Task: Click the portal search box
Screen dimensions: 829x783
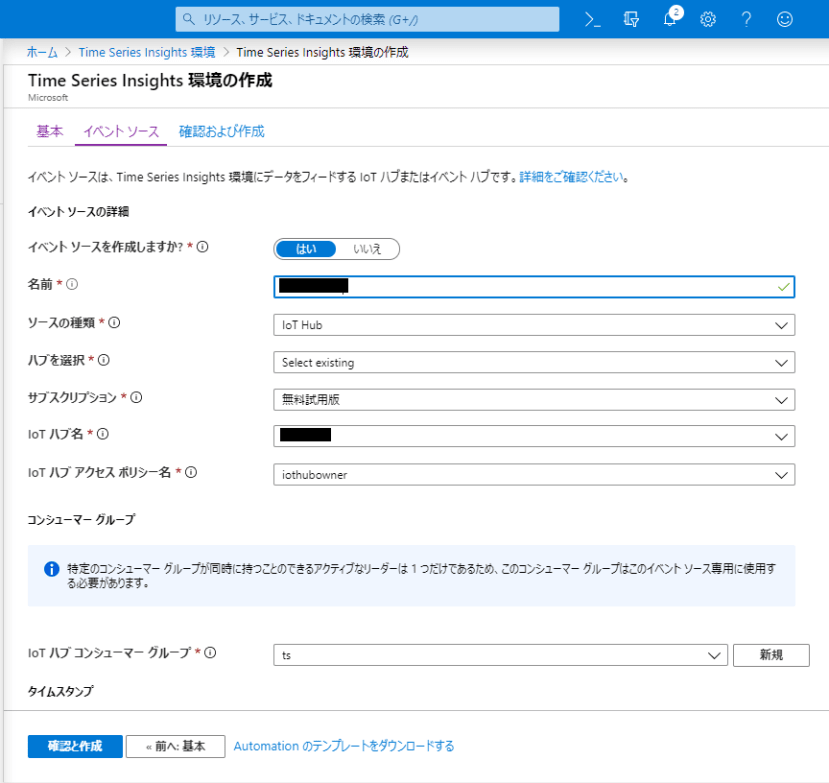Action: click(367, 20)
